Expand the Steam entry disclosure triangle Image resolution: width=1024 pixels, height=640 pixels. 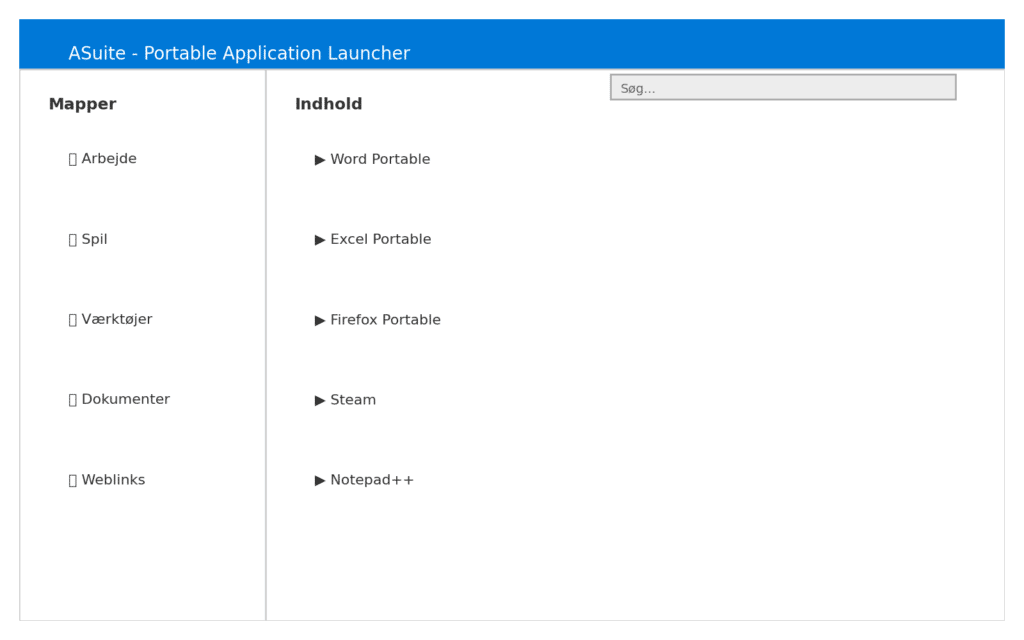click(x=320, y=400)
